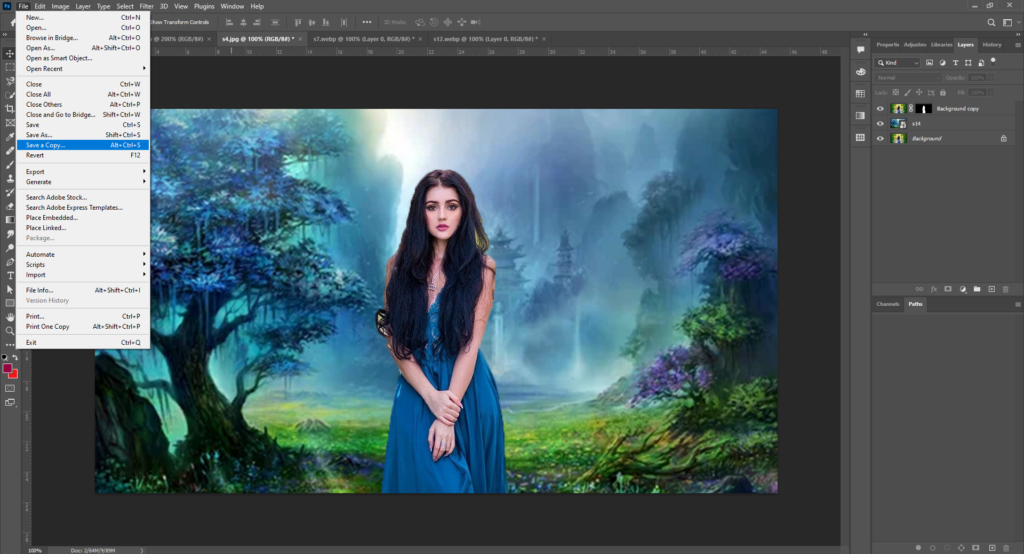Hide the Background copy layer
The image size is (1024, 554).
881,108
